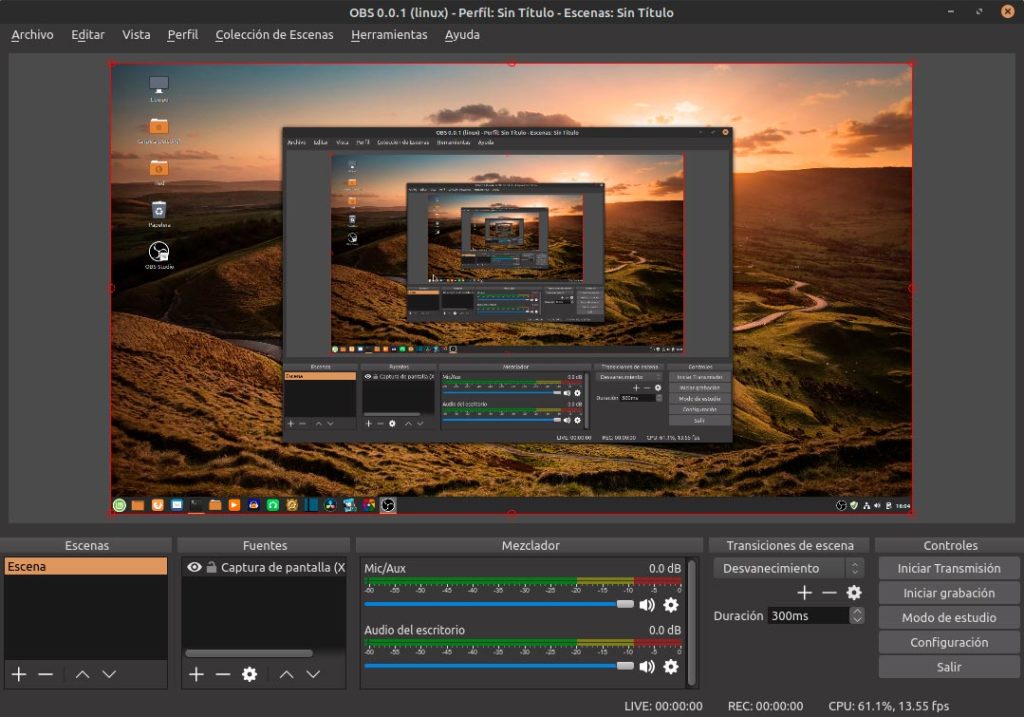The height and width of the screenshot is (717, 1024).
Task: Move the scene down in the Escenas list
Action: (x=109, y=674)
